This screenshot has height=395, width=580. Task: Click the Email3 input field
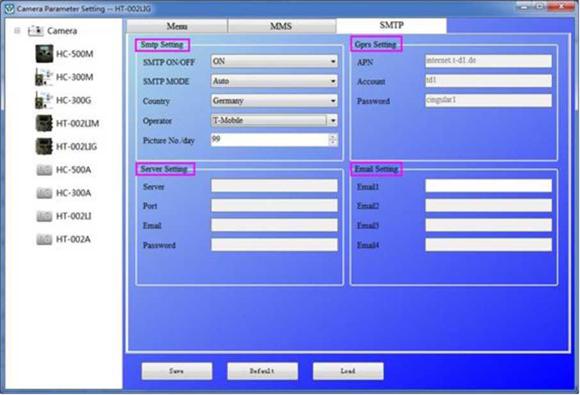pos(488,225)
